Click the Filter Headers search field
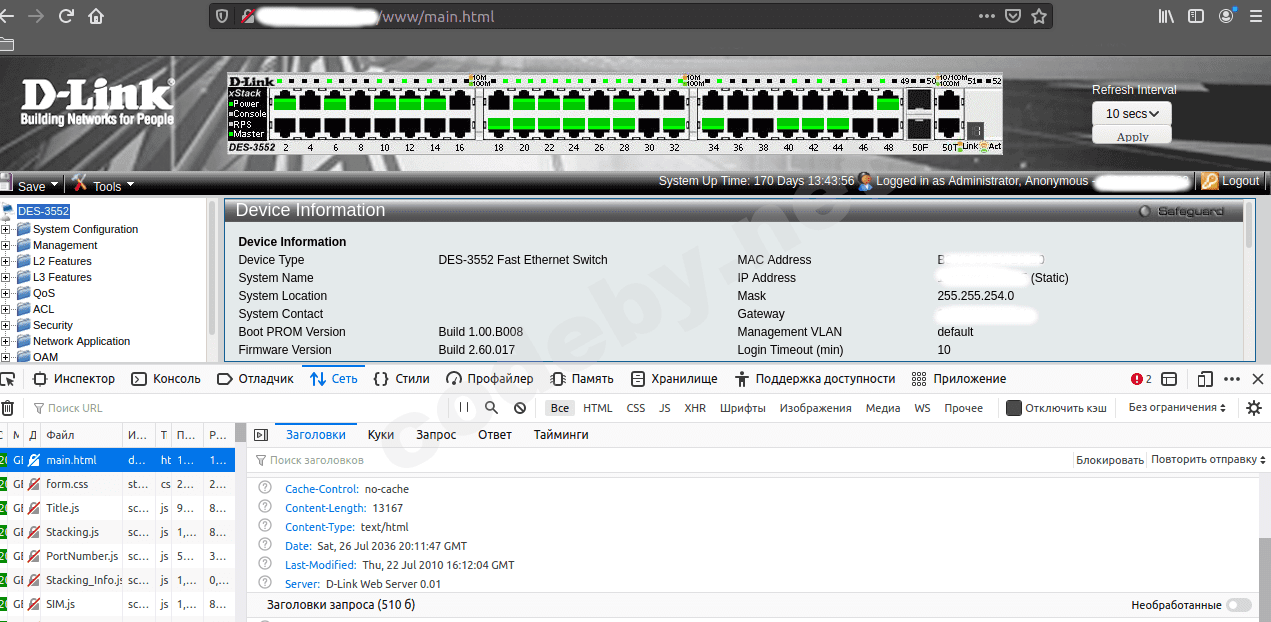The image size is (1271, 622). pos(660,460)
